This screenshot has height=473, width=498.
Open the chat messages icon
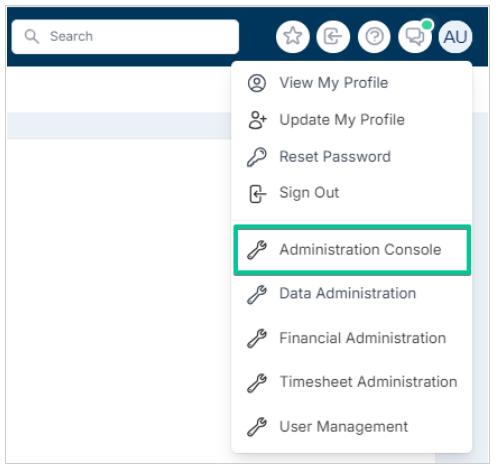415,36
